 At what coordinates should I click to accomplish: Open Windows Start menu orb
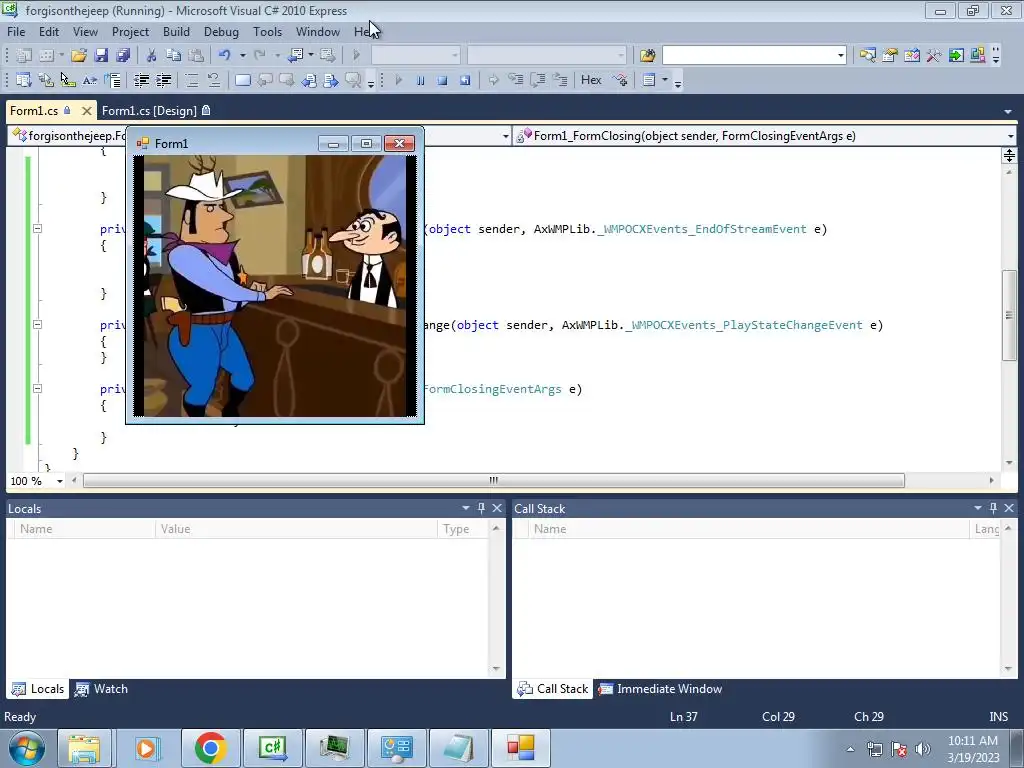(x=27, y=748)
